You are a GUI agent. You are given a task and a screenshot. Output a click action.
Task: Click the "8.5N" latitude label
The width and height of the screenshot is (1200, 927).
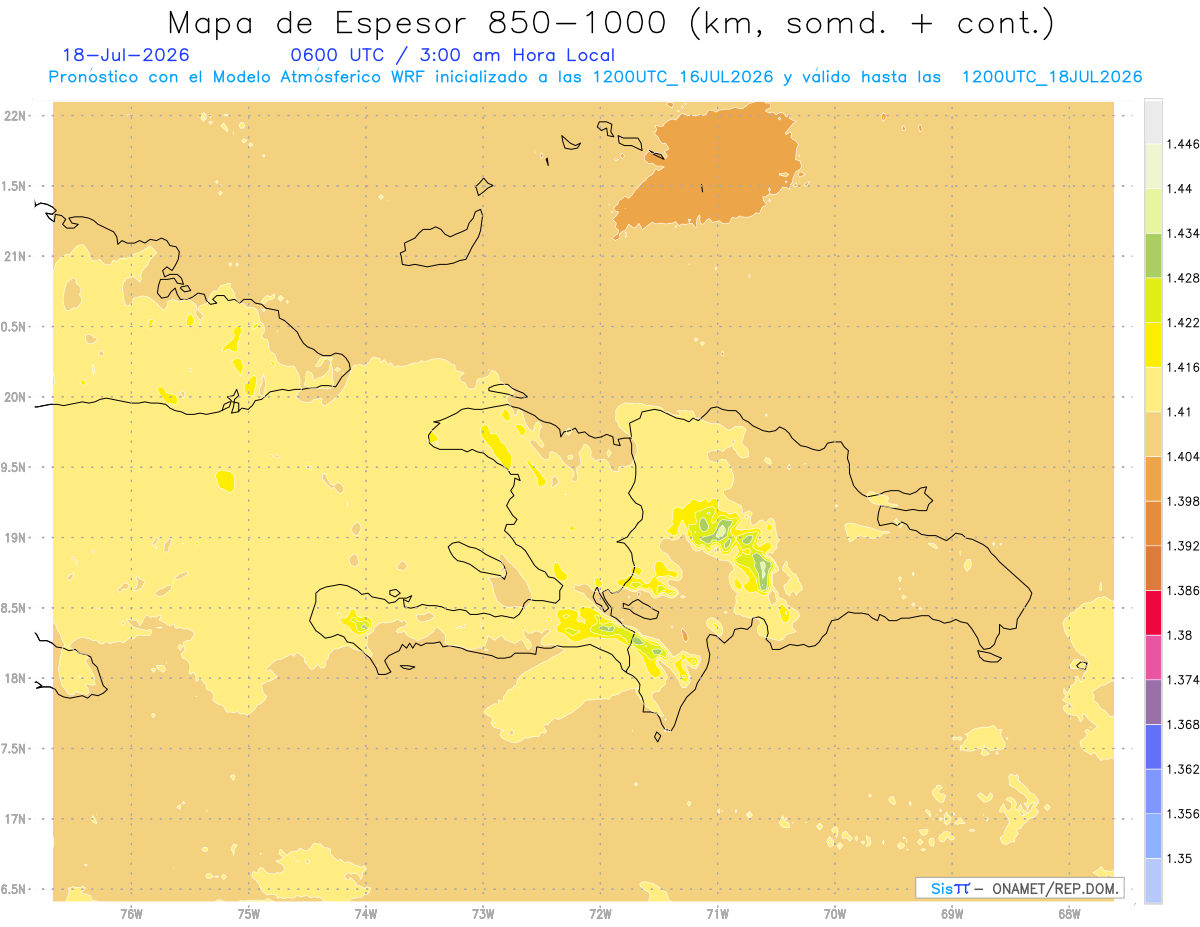coord(15,608)
